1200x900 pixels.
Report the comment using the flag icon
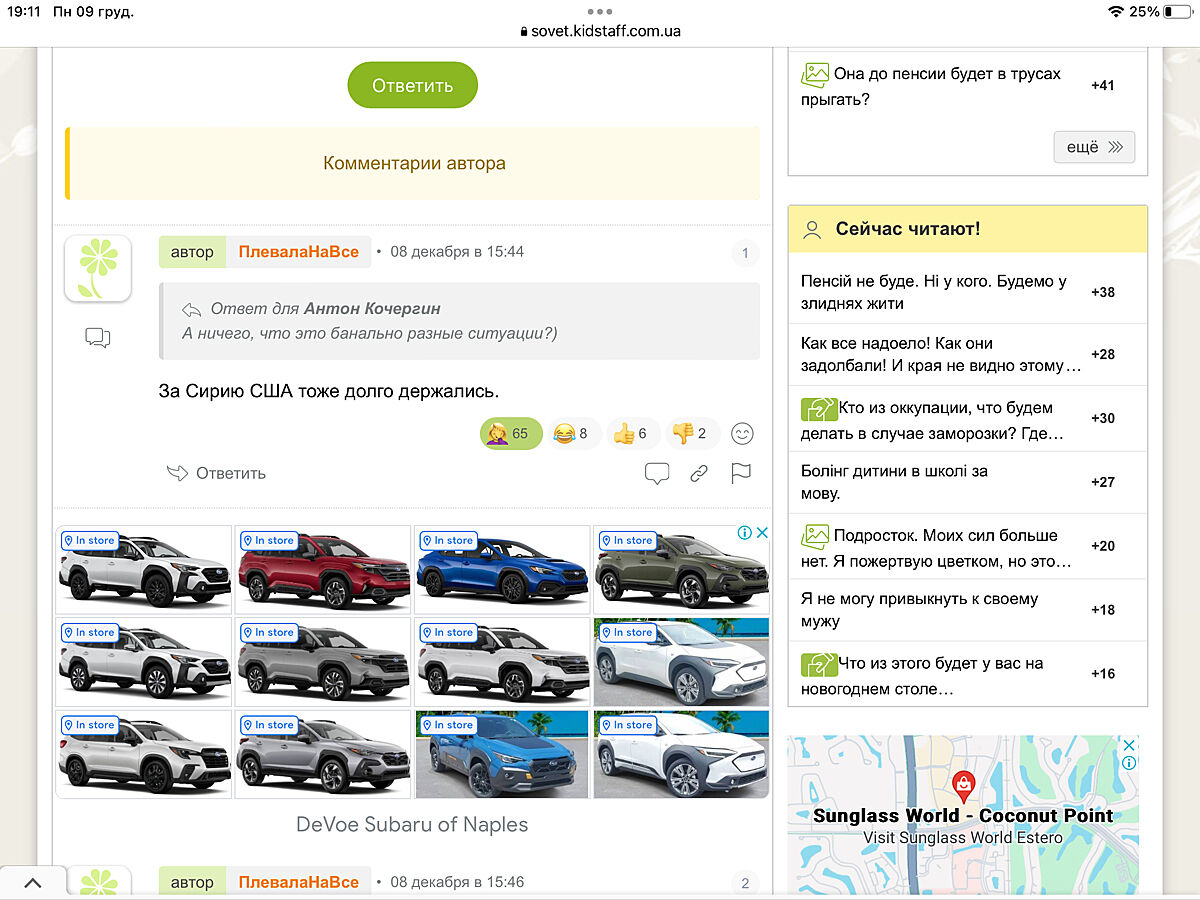click(741, 474)
